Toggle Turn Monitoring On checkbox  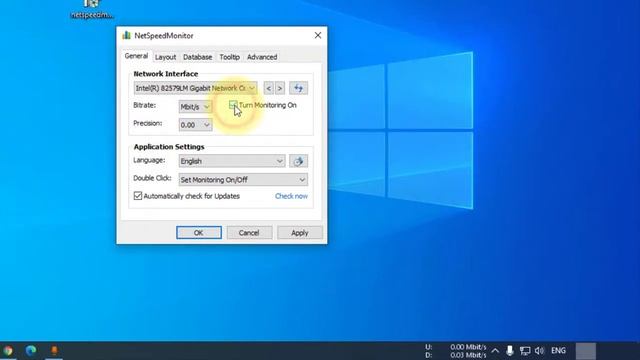(233, 105)
